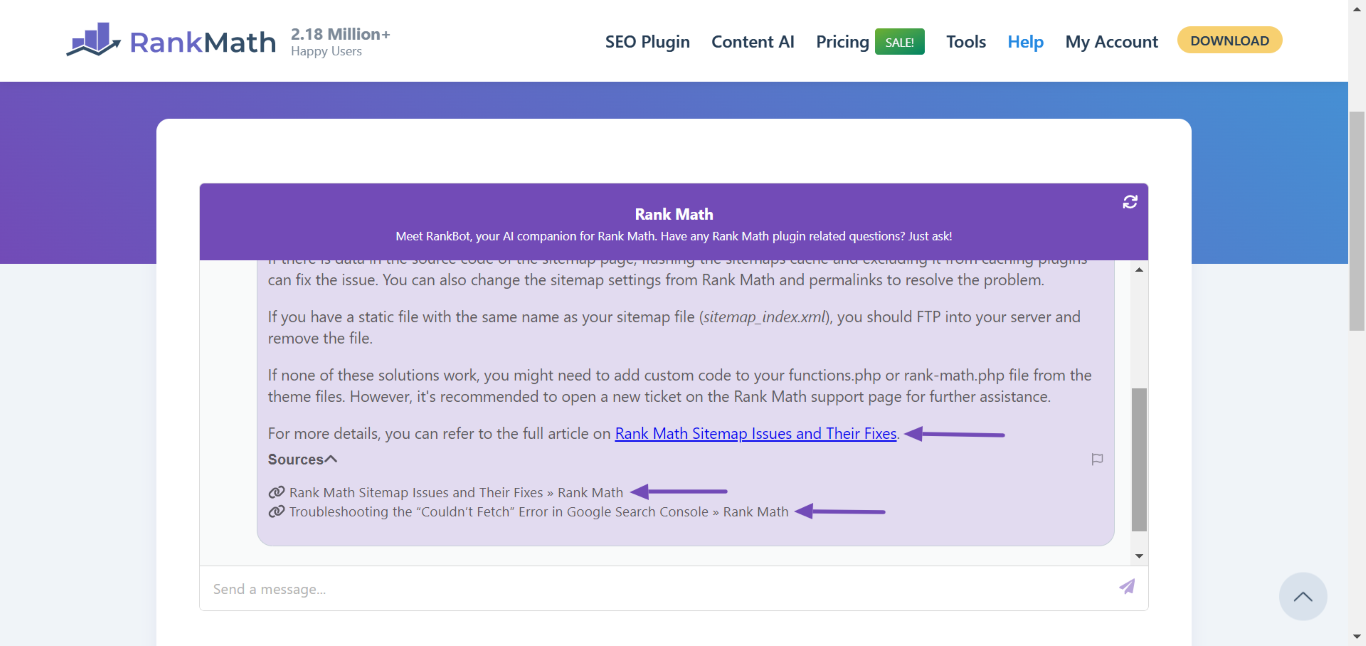1366x646 pixels.
Task: Open the Help menu
Action: point(1025,41)
